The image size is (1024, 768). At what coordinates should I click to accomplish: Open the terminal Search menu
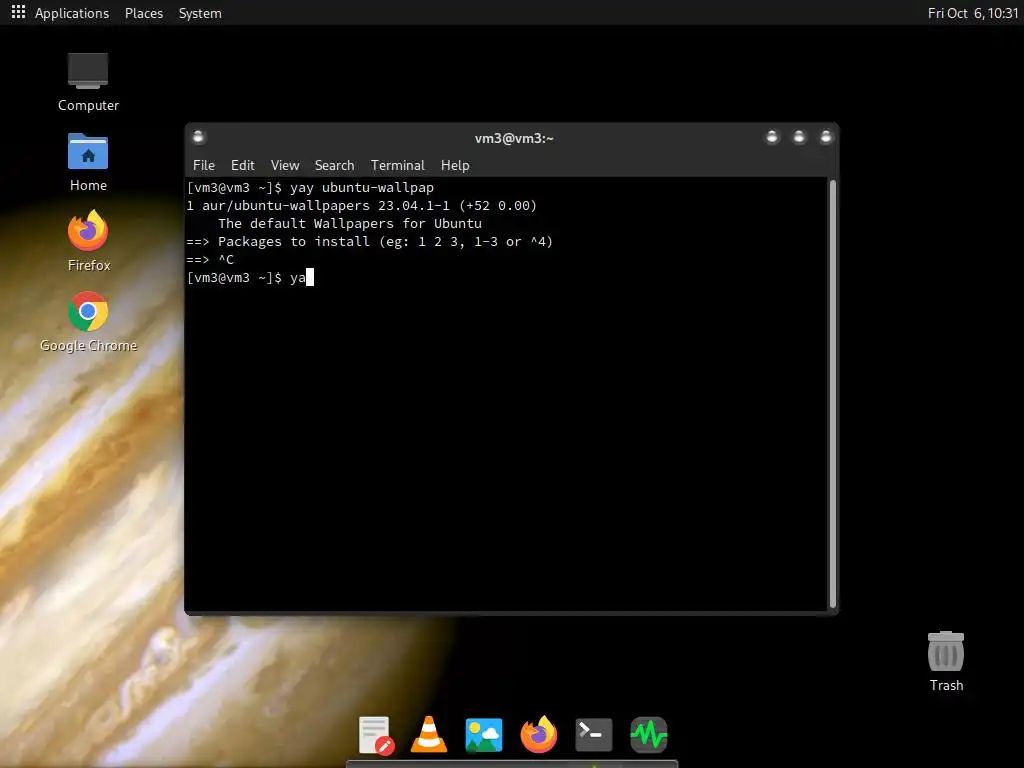click(334, 165)
